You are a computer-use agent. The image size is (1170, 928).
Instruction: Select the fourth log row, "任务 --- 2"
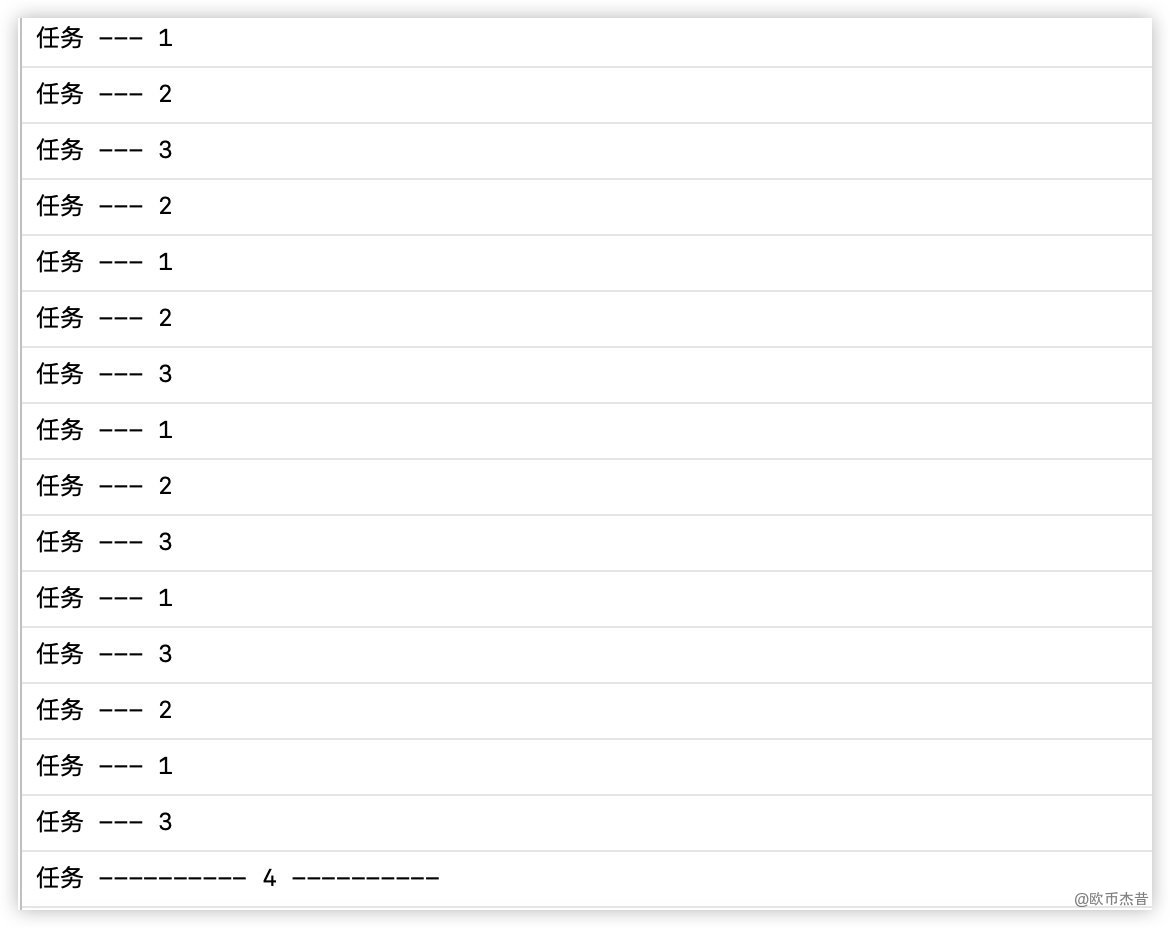click(x=104, y=207)
